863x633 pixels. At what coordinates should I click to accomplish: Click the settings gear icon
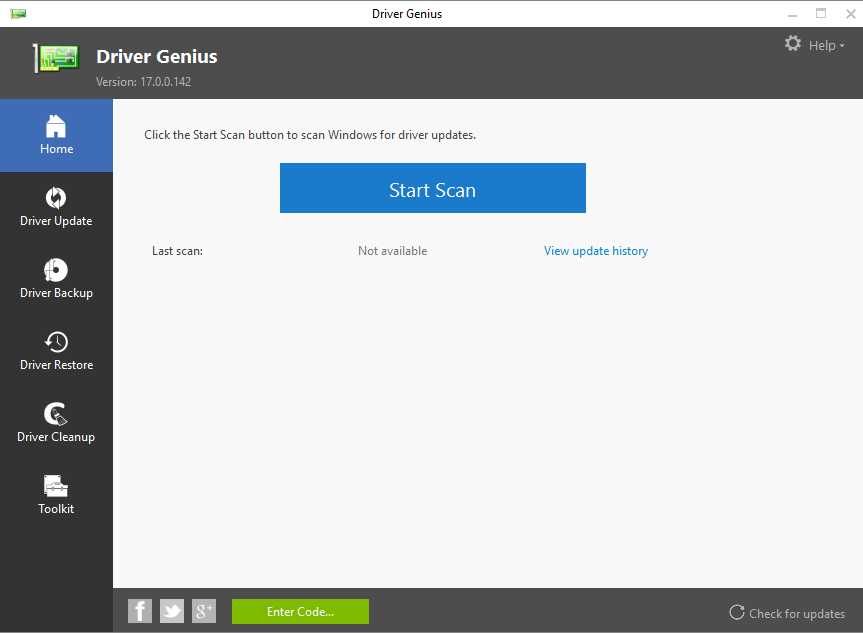793,44
